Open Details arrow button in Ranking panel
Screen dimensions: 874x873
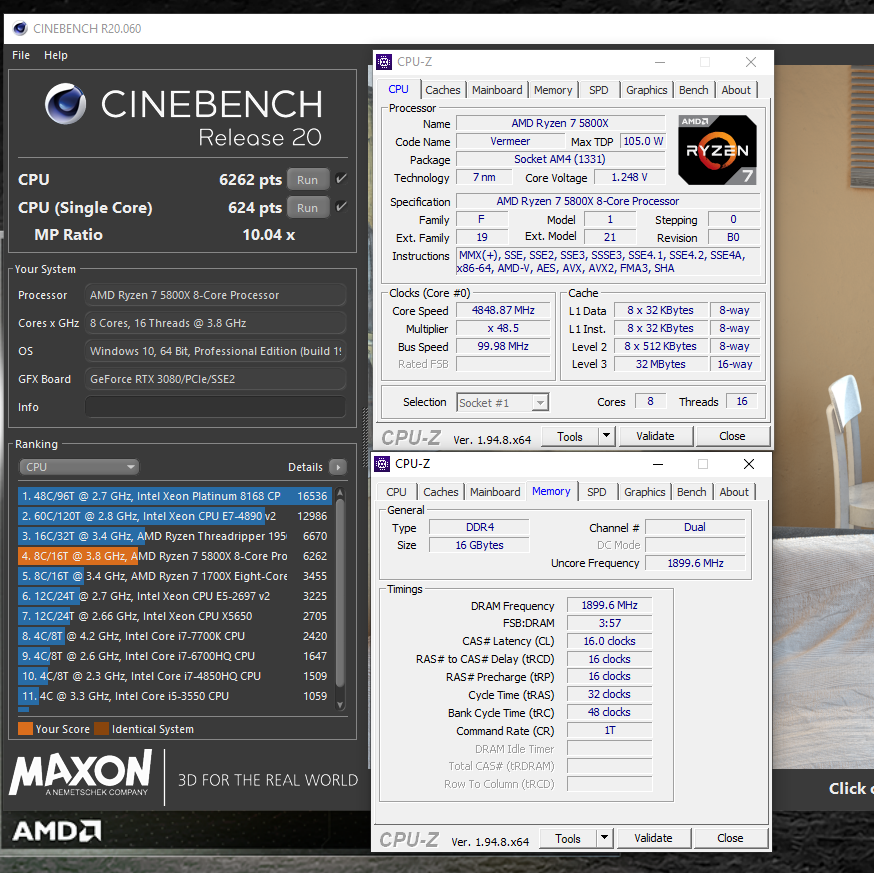pyautogui.click(x=338, y=467)
